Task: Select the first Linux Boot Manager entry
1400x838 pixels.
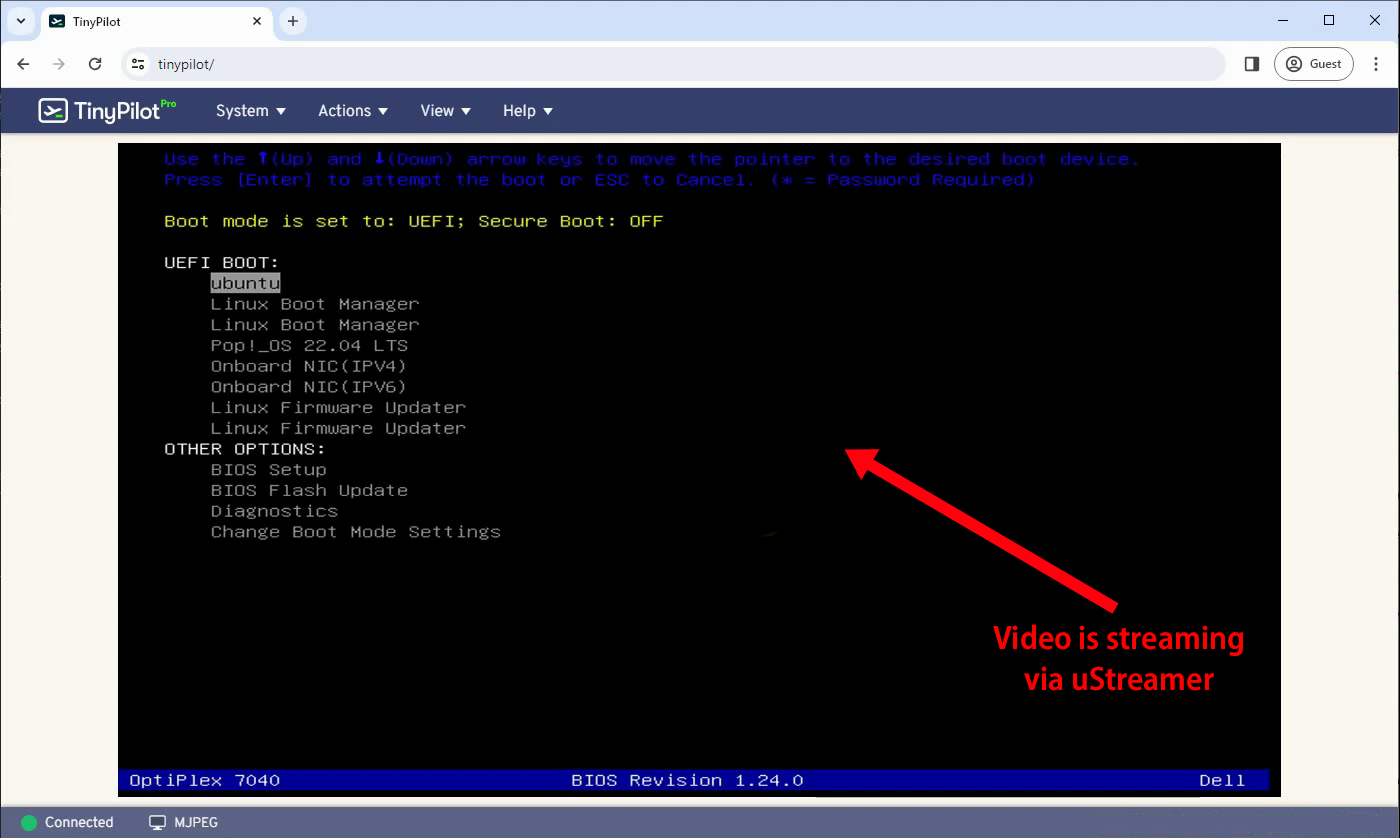Action: point(315,304)
